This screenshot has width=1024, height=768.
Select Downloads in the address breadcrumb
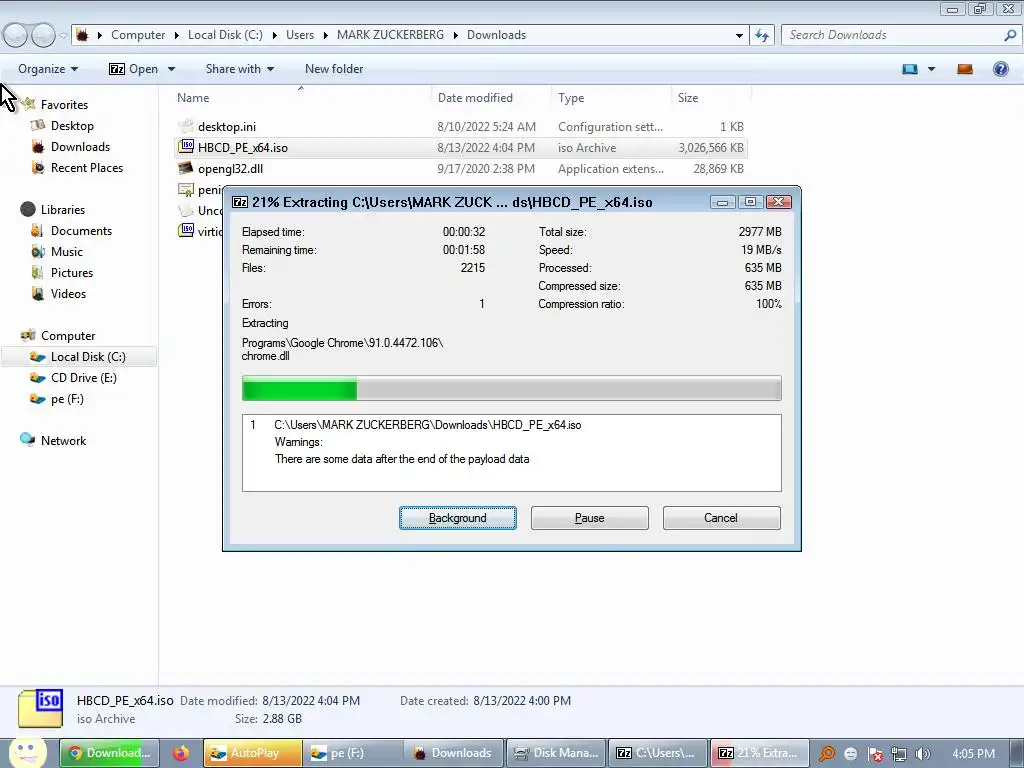(x=496, y=35)
